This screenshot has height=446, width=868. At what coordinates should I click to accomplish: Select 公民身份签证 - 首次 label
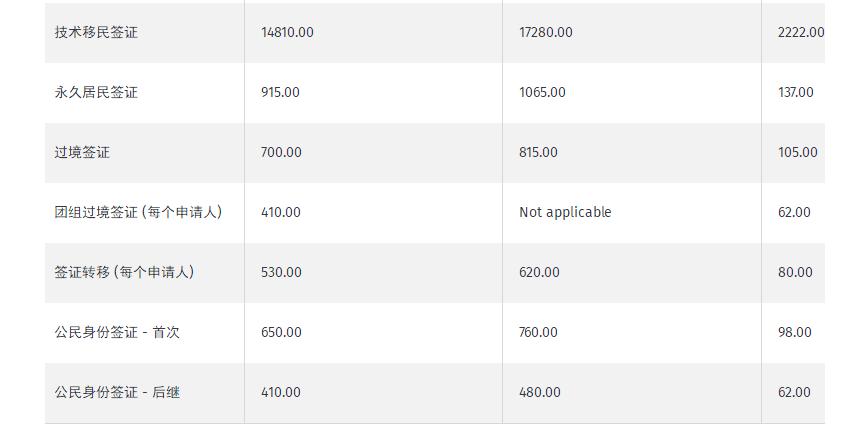pyautogui.click(x=117, y=332)
